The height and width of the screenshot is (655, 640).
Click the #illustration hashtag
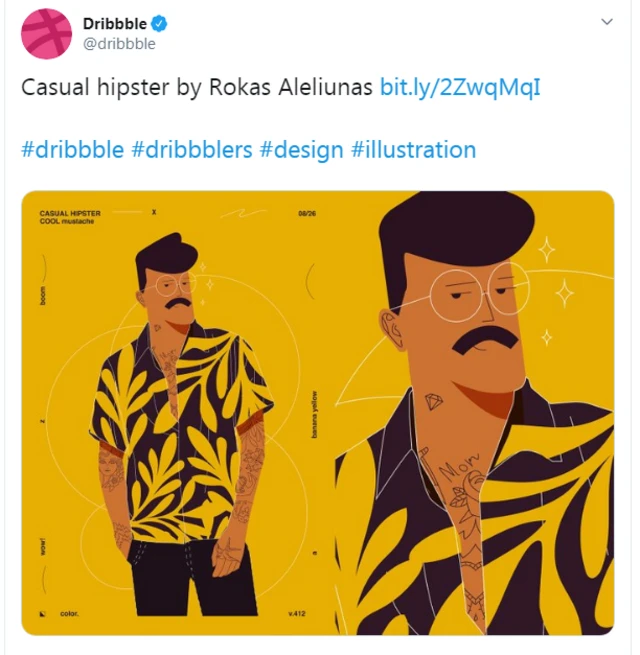[x=413, y=150]
